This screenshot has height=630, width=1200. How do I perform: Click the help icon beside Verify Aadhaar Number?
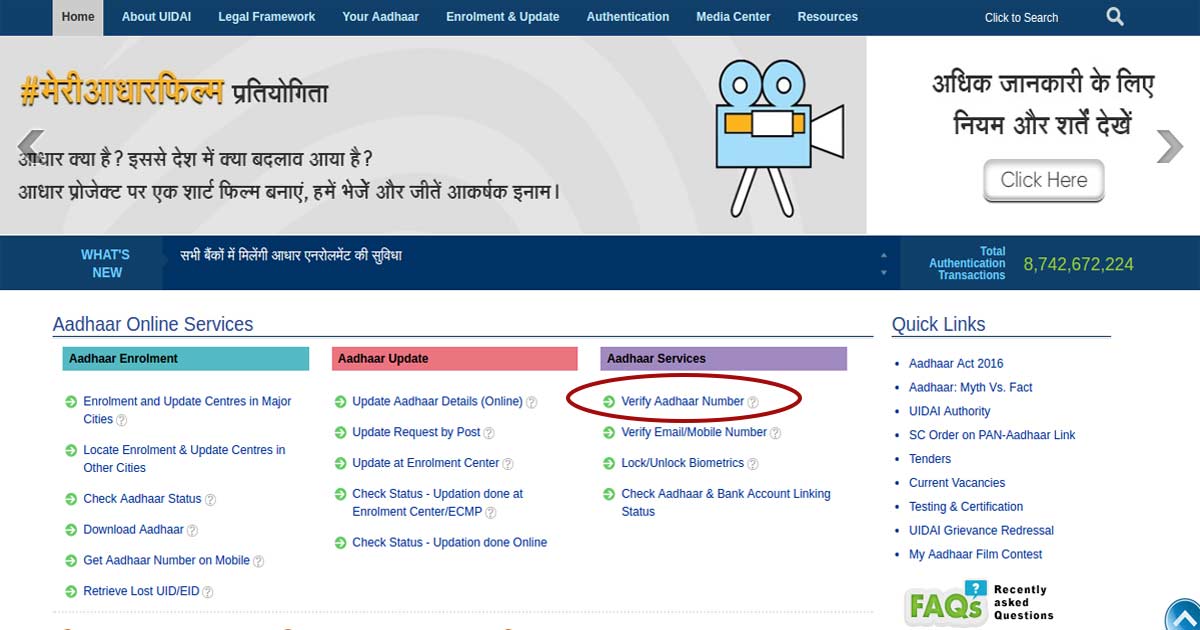[x=753, y=402]
